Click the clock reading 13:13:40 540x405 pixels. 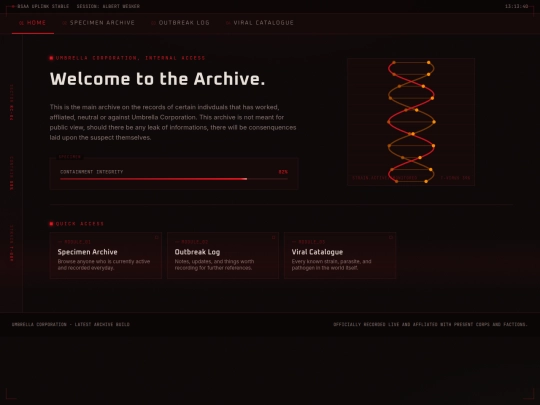pos(516,7)
